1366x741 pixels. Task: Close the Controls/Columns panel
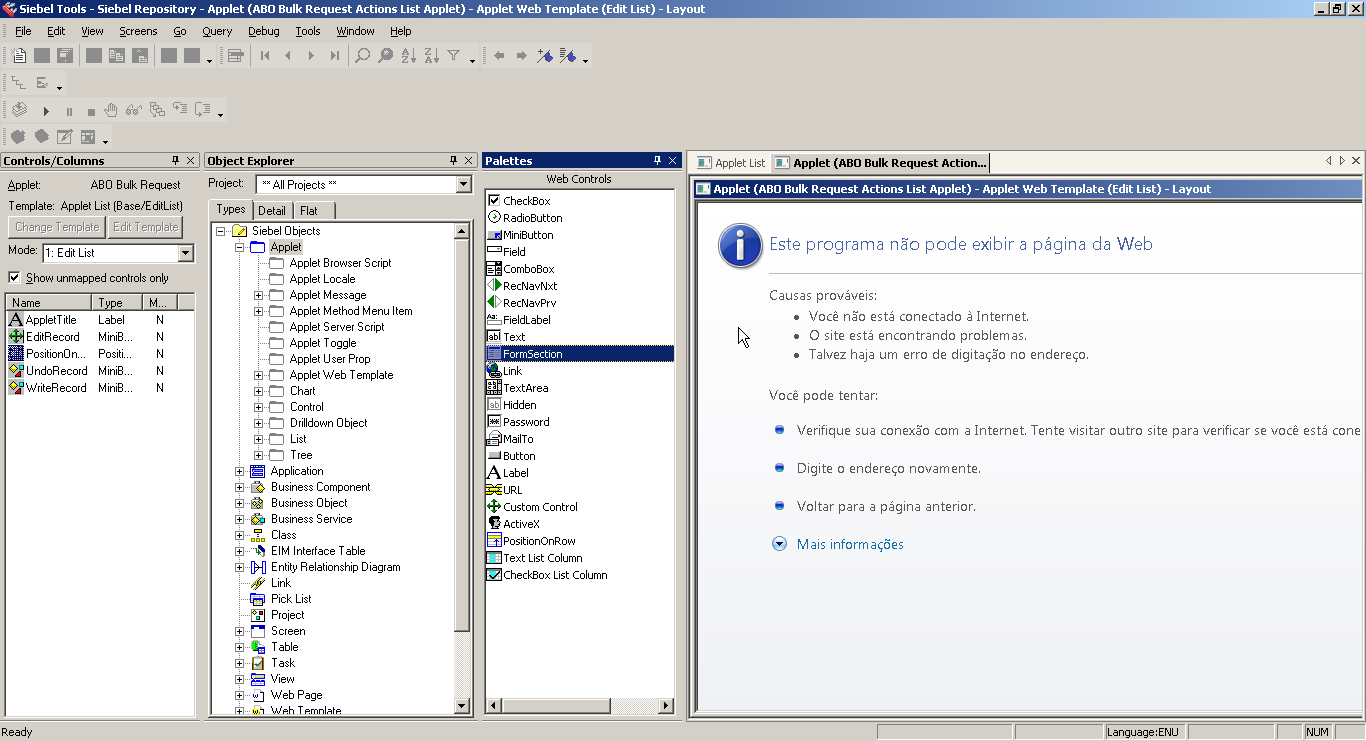[x=190, y=160]
